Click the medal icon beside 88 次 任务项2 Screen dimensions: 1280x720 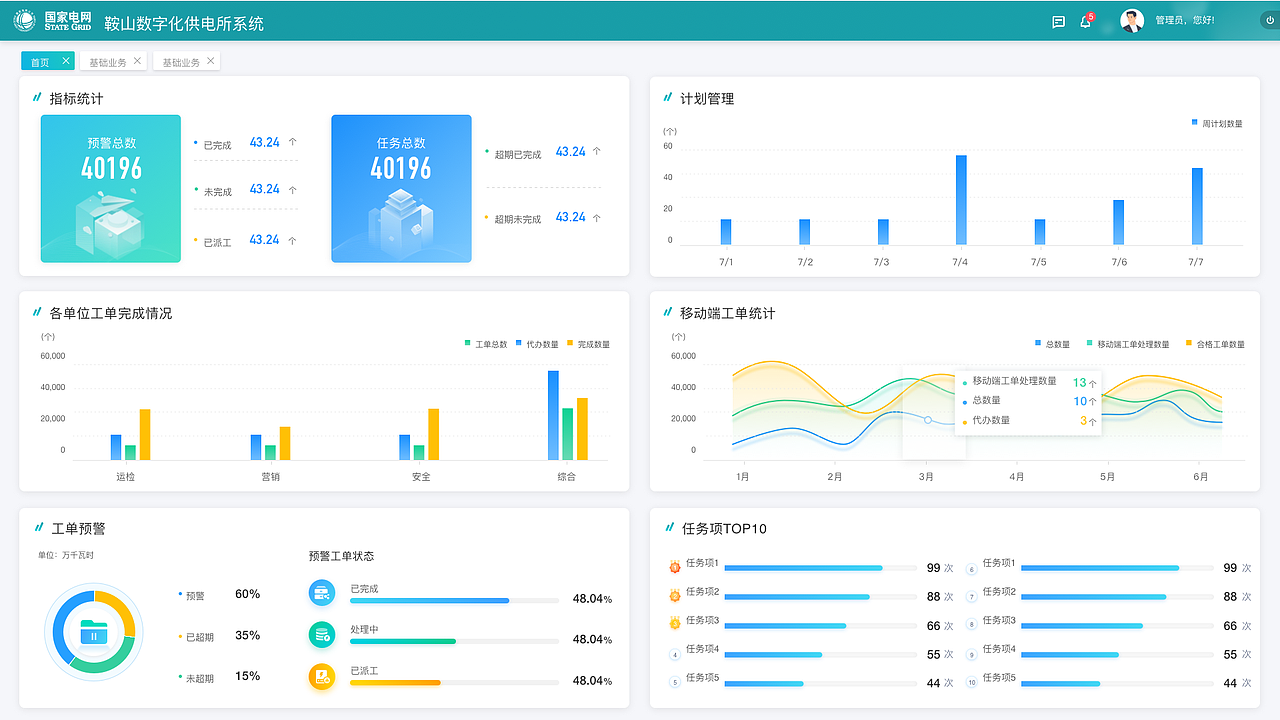(x=674, y=595)
